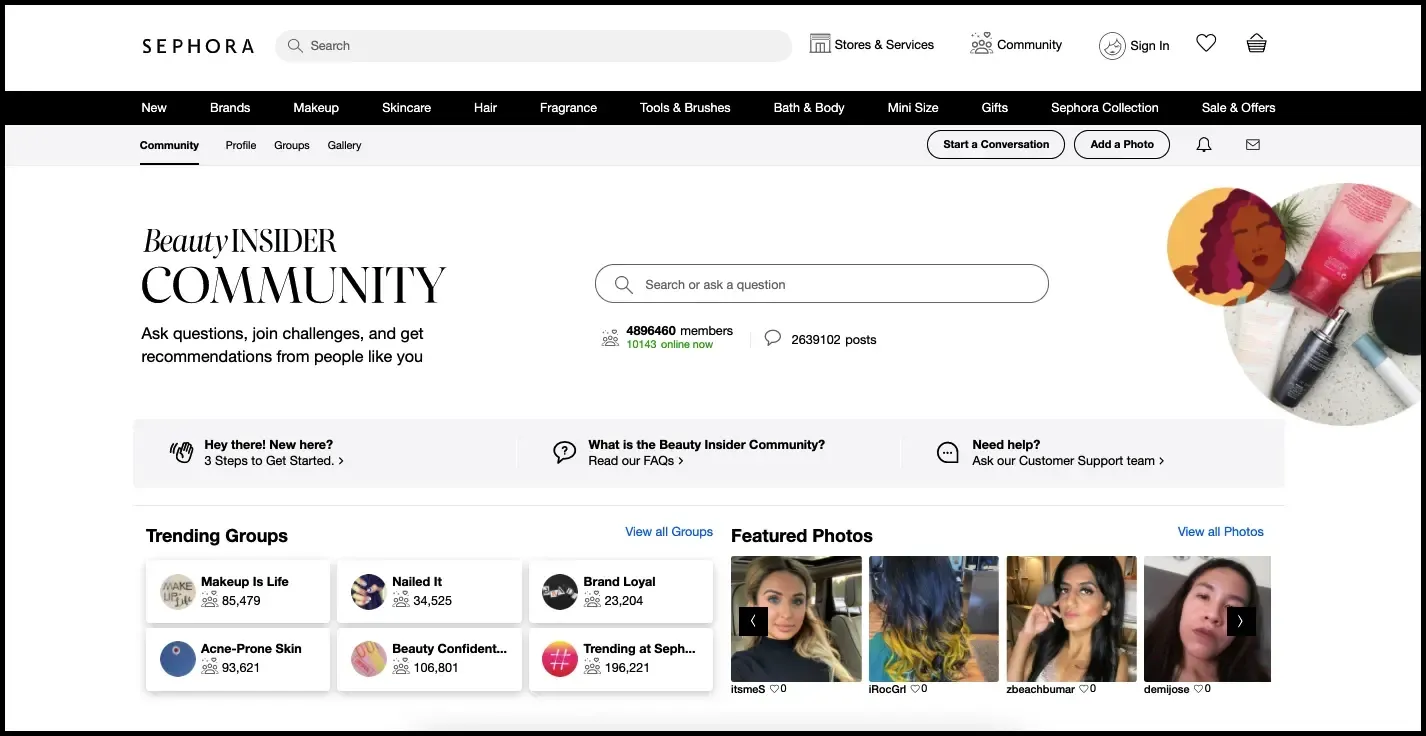Screen dimensions: 1426x736
Task: Click the 10143 online now text
Action: pos(670,345)
